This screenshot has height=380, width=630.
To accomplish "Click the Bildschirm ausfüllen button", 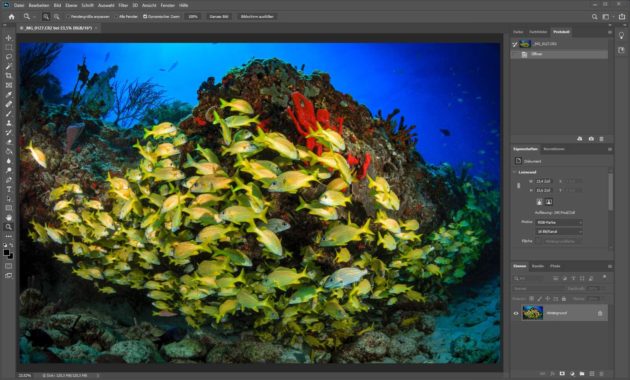I will pyautogui.click(x=257, y=17).
